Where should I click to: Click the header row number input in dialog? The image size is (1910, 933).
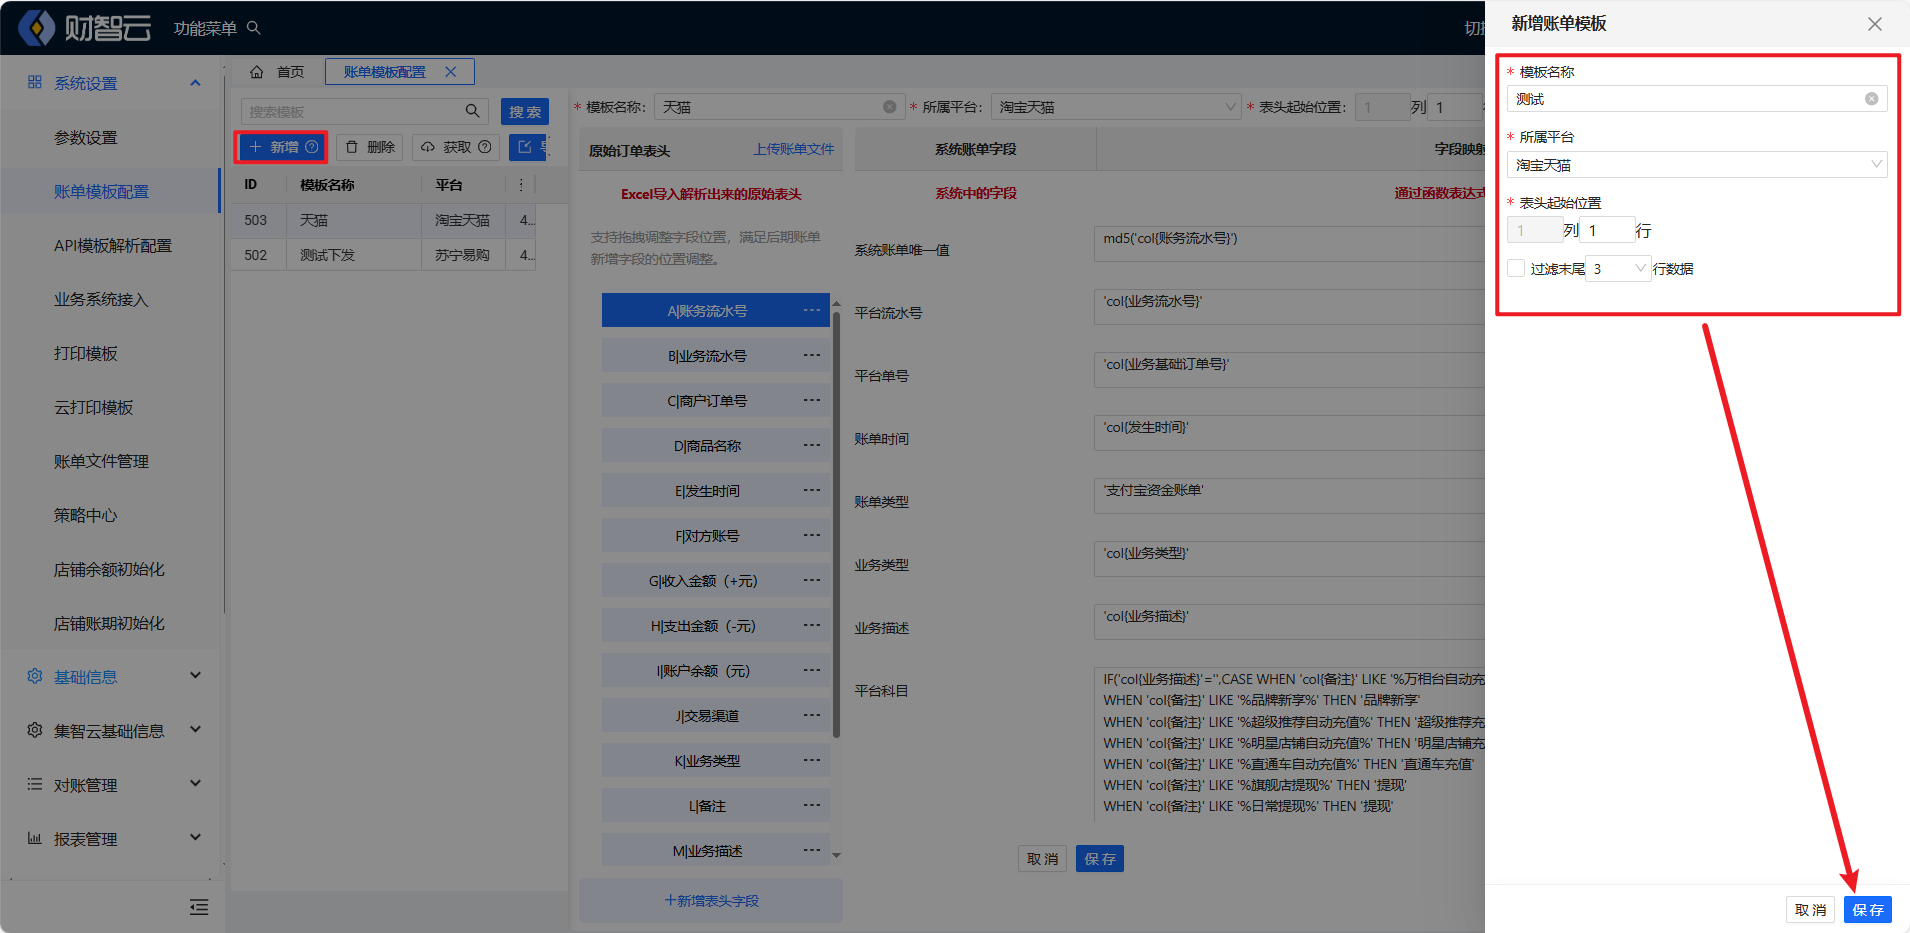[x=1606, y=230]
